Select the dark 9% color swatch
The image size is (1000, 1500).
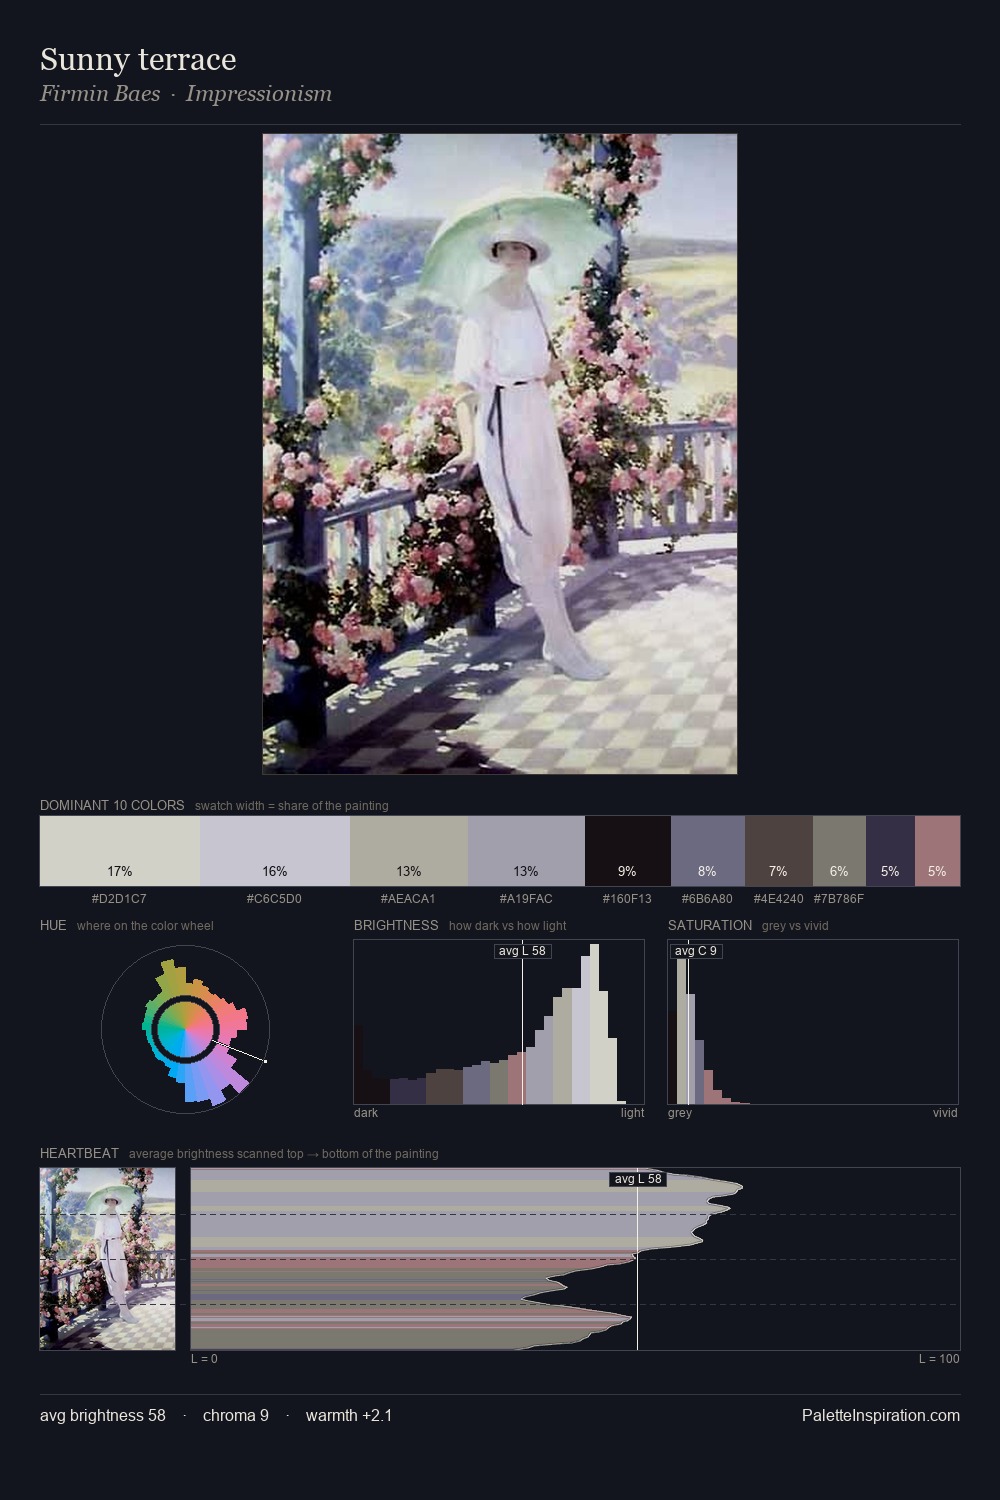click(628, 851)
